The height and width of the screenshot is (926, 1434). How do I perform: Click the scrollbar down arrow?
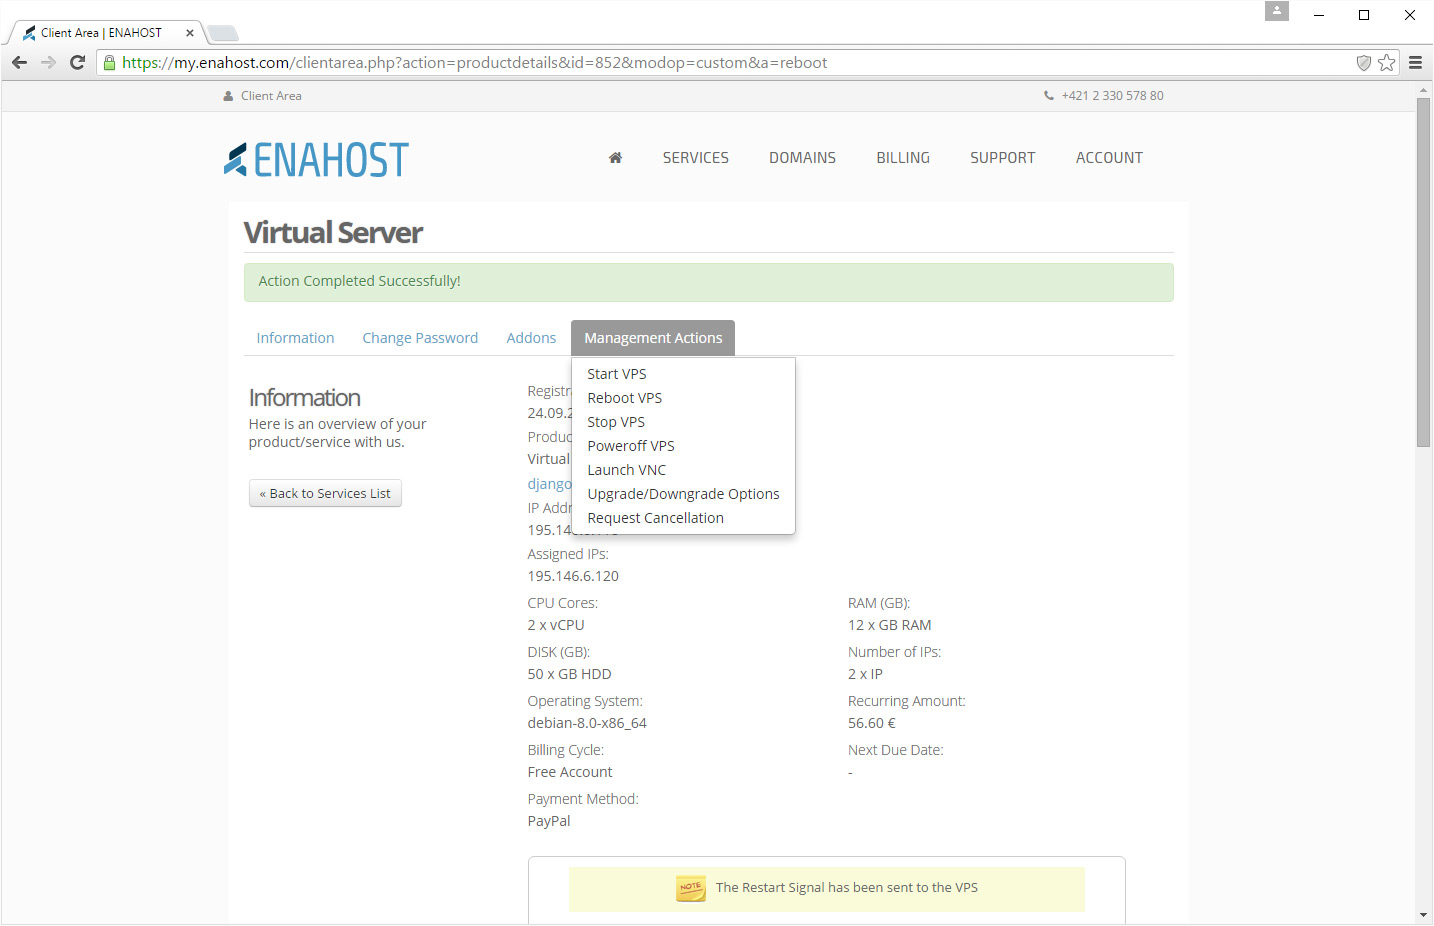(x=1424, y=915)
